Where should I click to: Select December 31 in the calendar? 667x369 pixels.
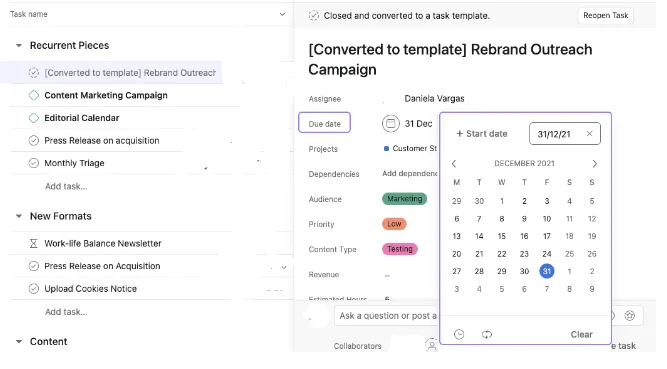click(x=547, y=271)
